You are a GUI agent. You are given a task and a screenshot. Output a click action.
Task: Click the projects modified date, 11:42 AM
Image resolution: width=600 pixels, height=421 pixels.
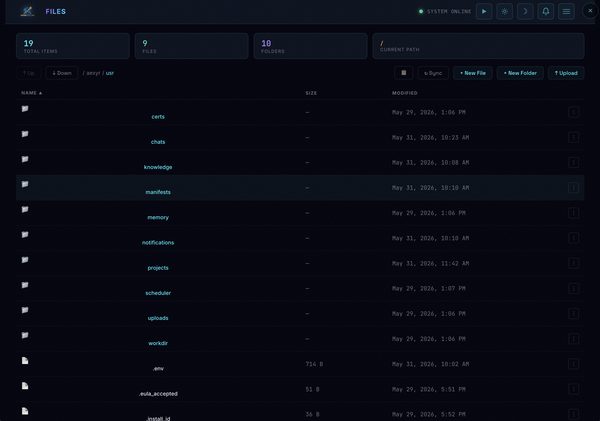[x=430, y=263]
